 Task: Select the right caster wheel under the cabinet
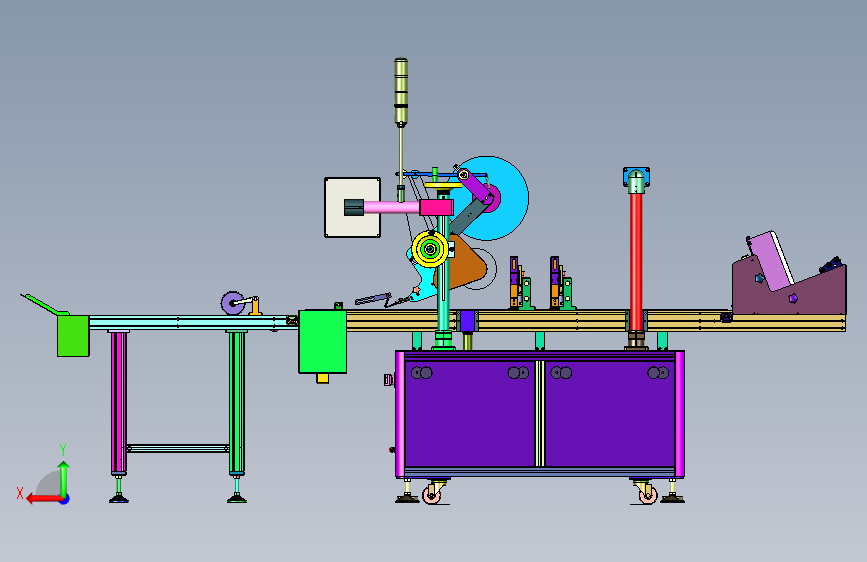coord(647,494)
